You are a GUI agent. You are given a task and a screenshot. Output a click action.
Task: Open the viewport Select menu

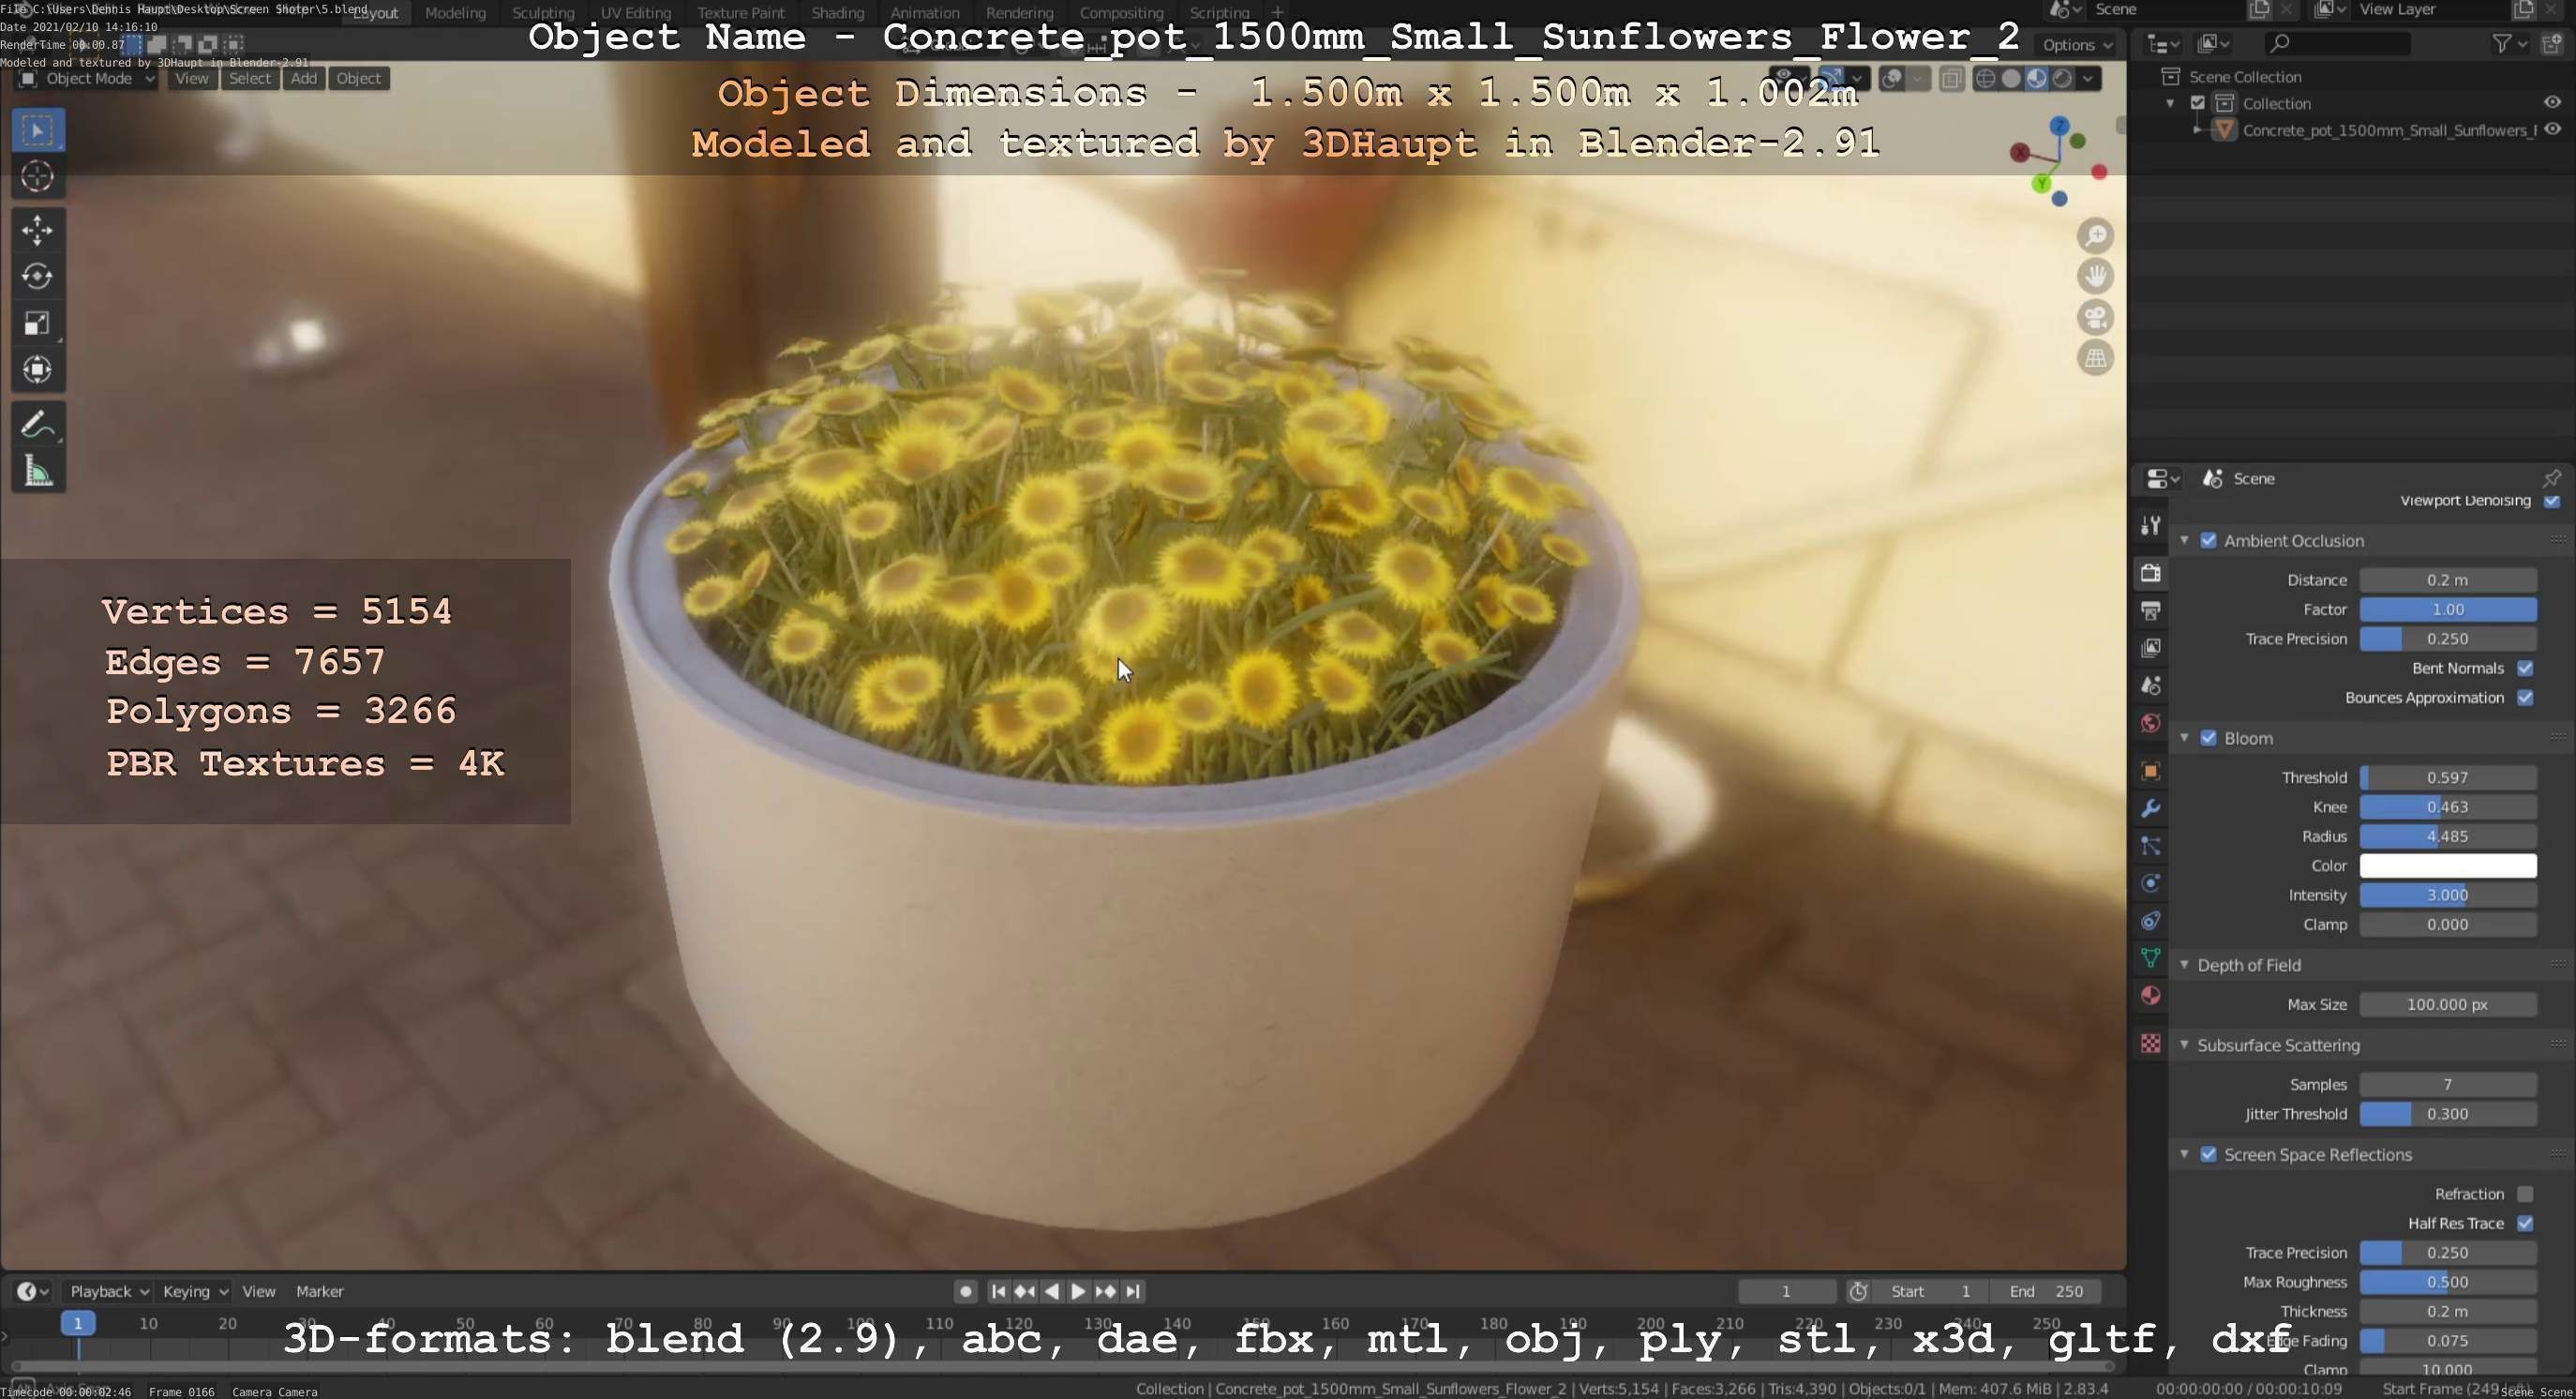tap(249, 79)
